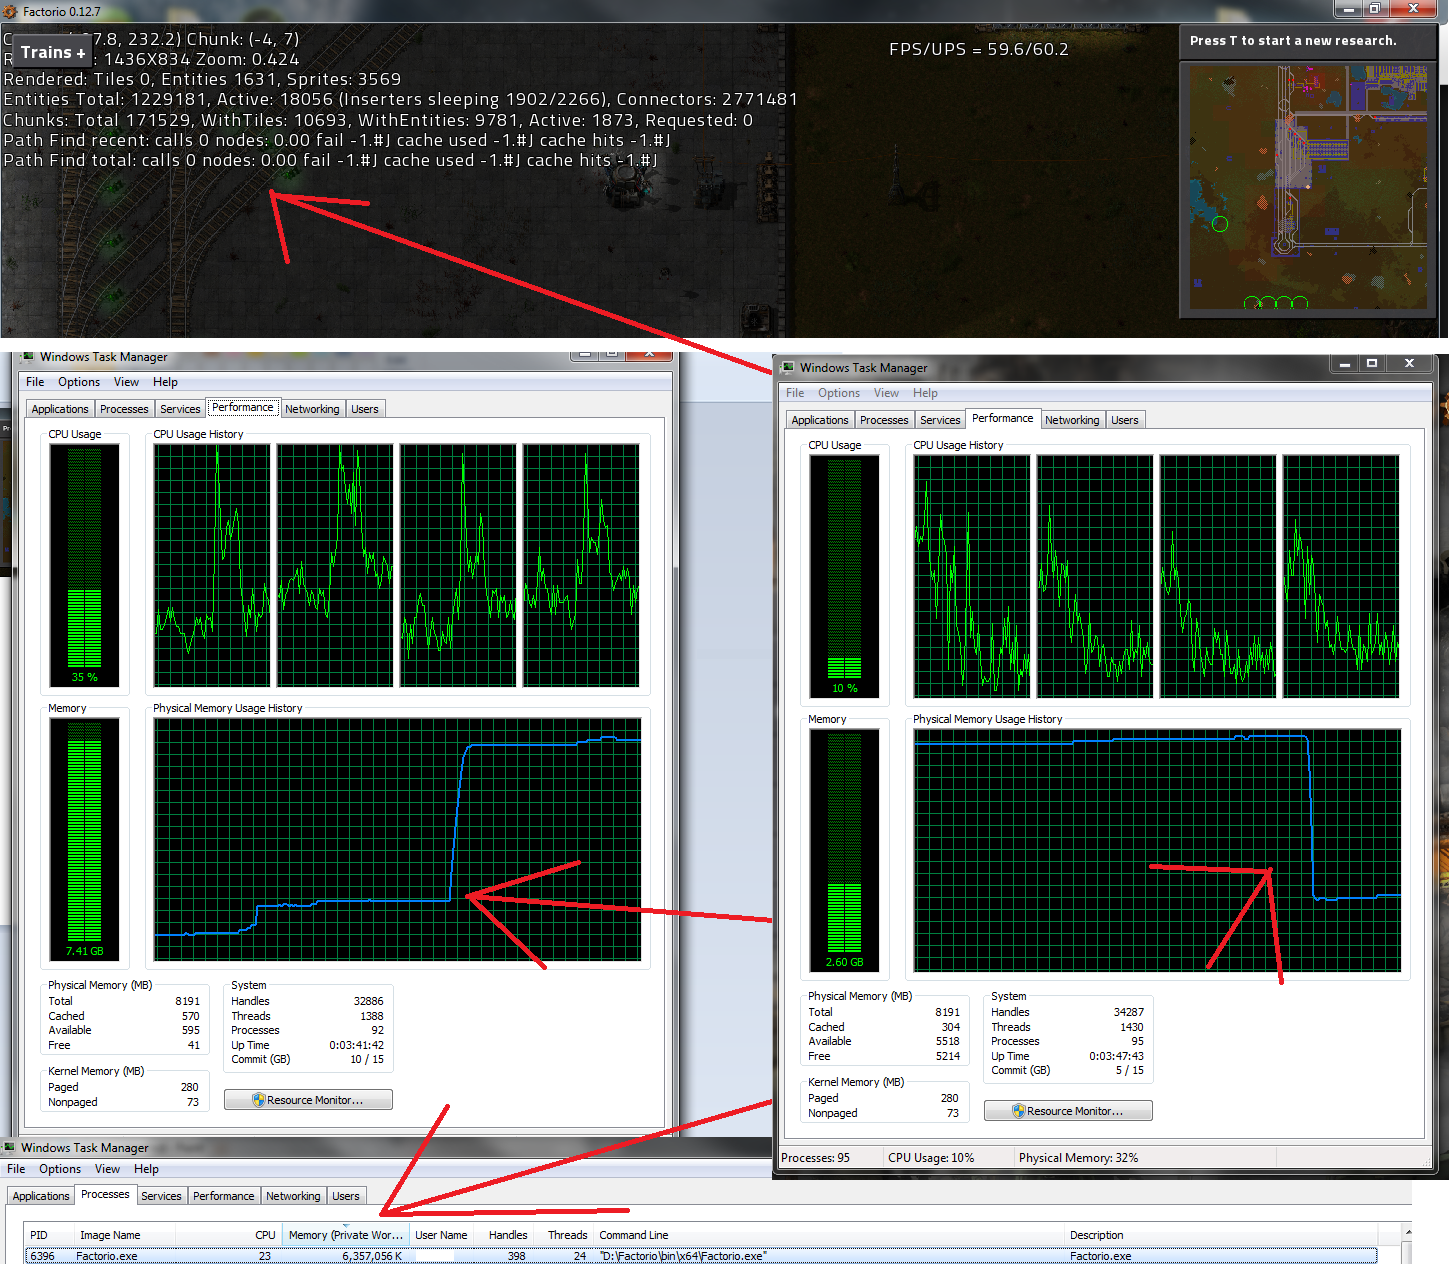Switch to Users tab in the 35% CPU Task Manager

point(365,409)
